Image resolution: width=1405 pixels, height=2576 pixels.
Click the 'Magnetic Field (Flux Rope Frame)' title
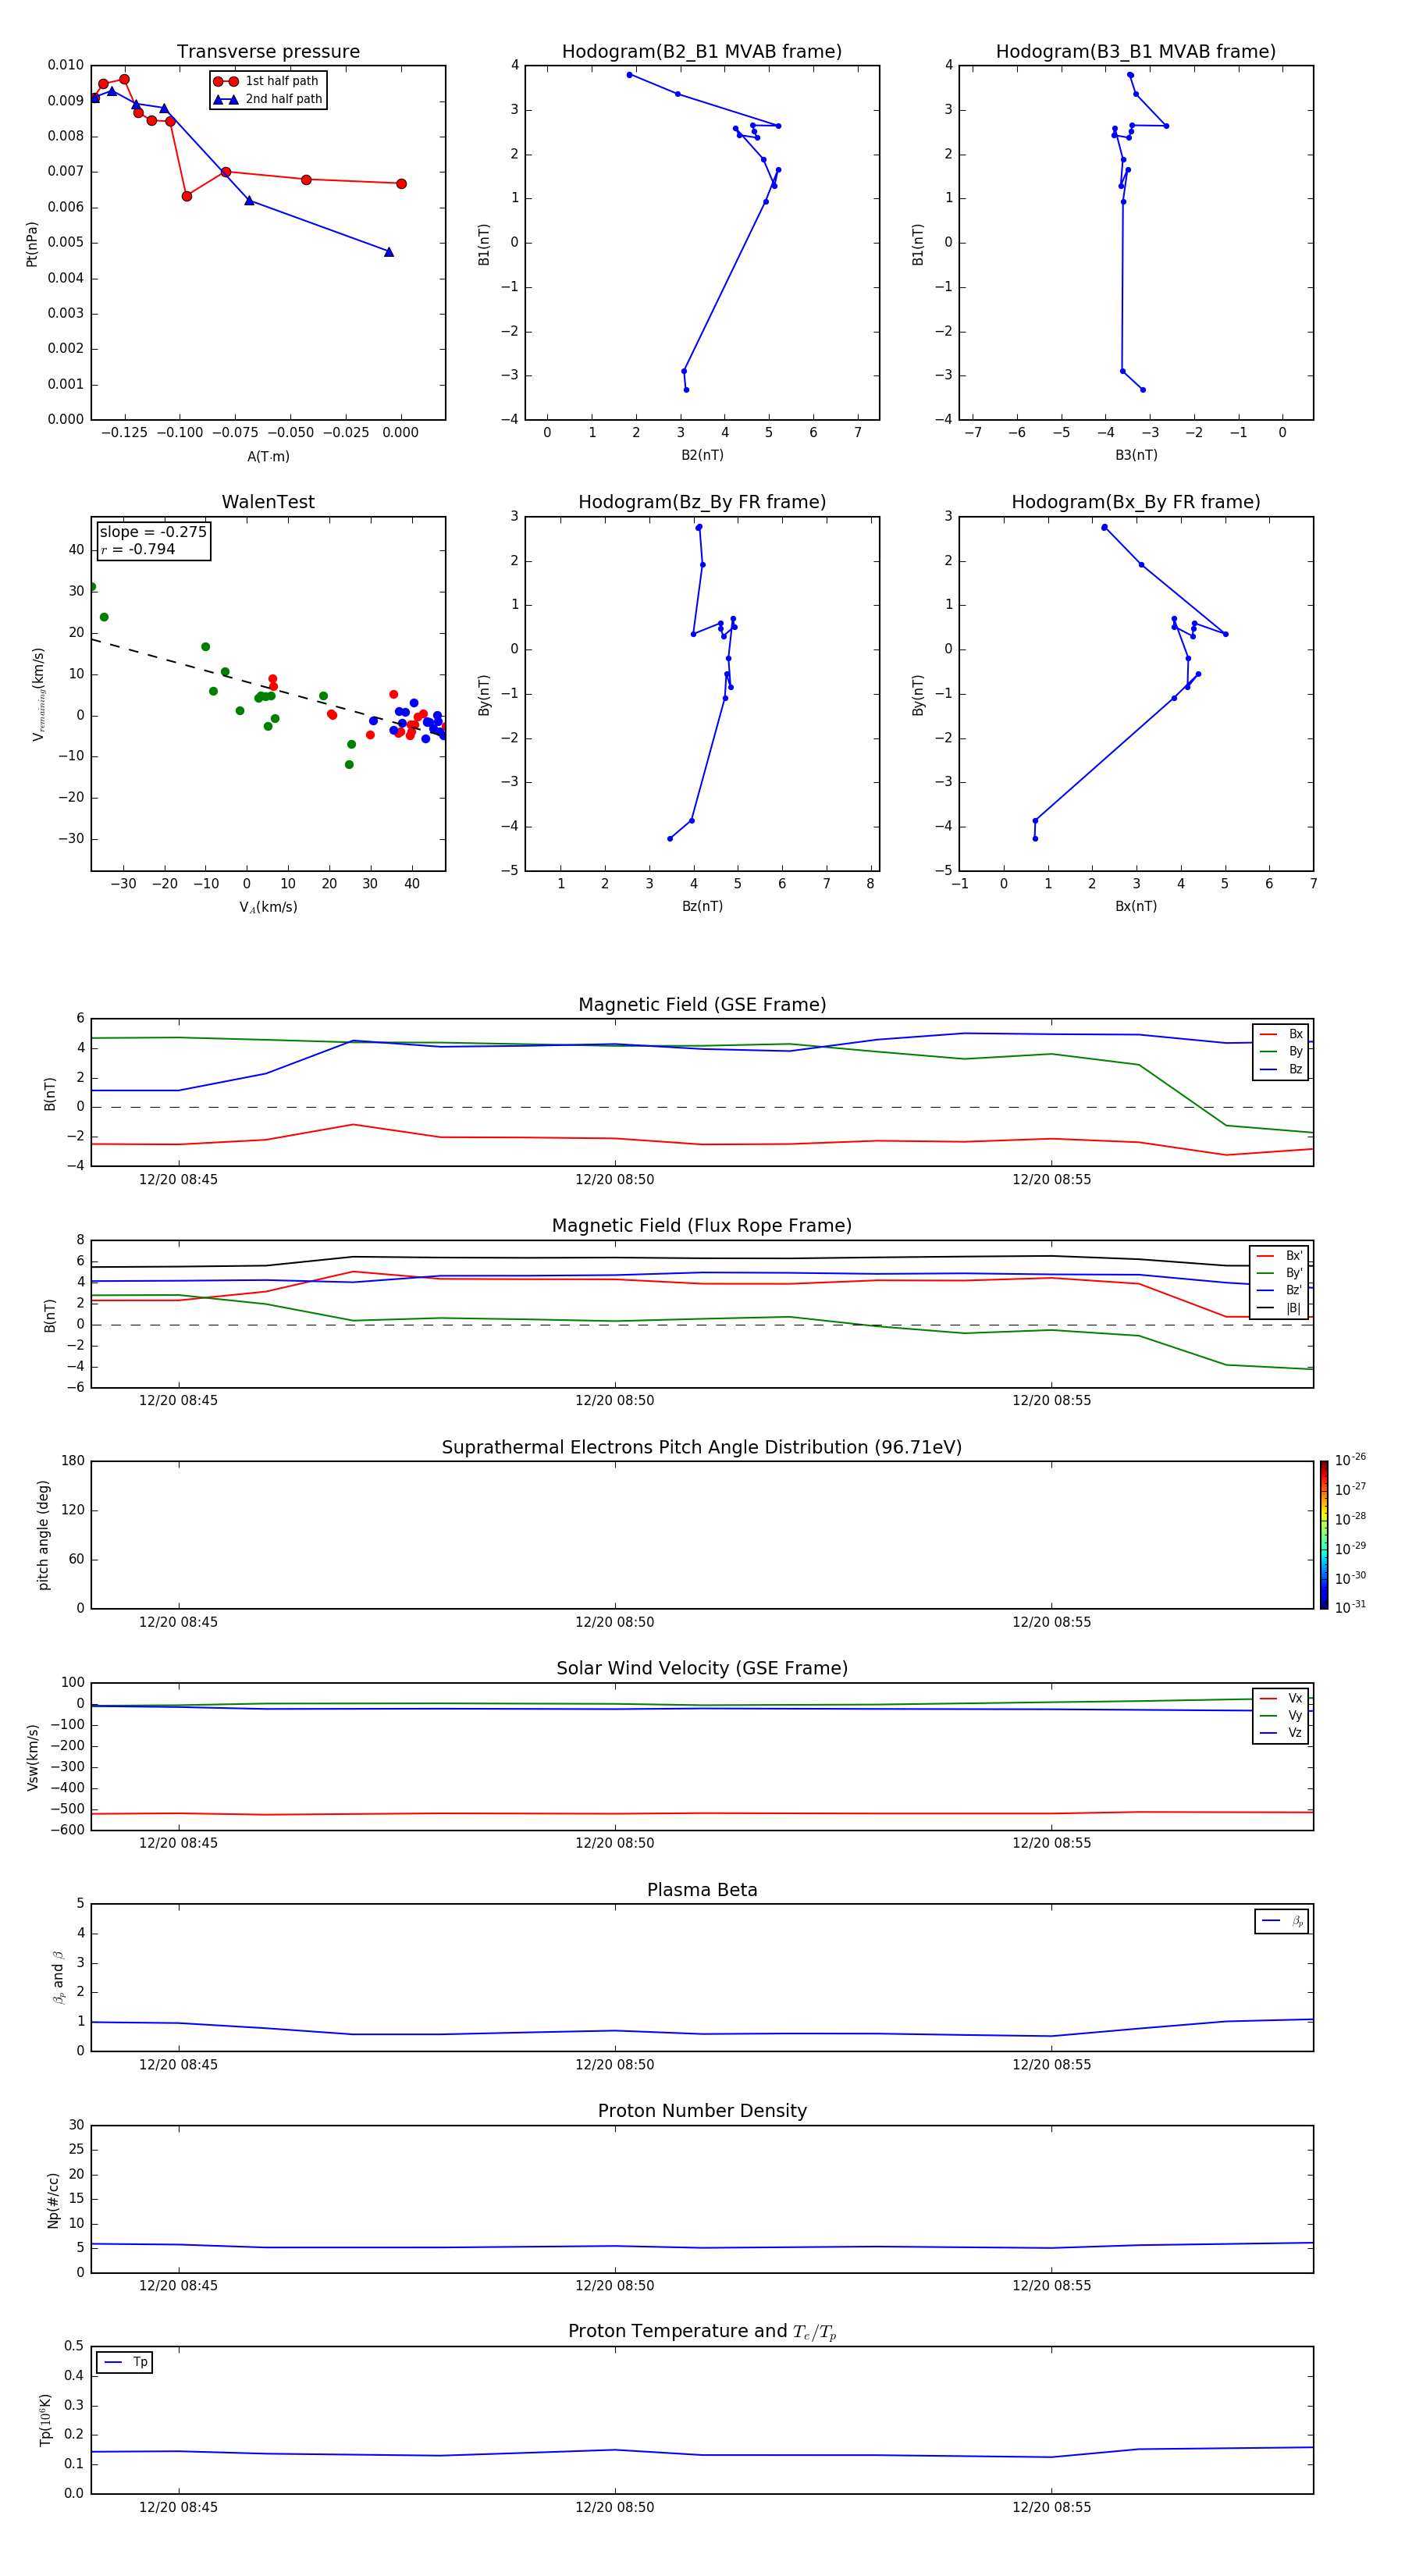point(702,1226)
